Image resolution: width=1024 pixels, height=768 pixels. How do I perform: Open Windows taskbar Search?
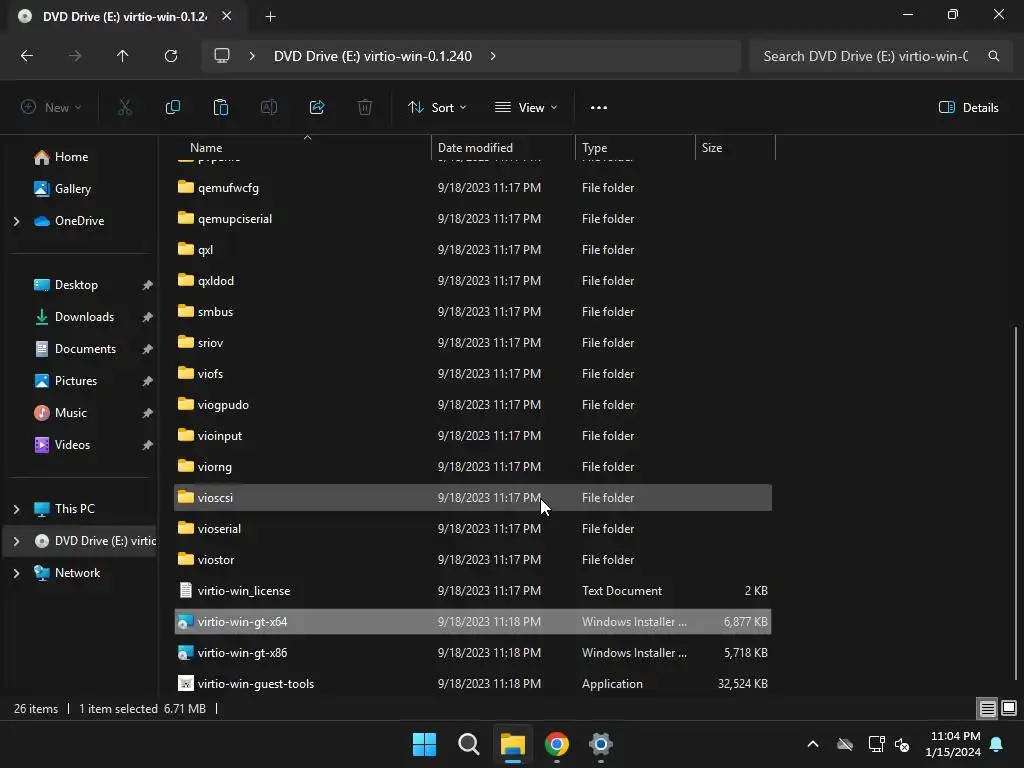(x=469, y=744)
